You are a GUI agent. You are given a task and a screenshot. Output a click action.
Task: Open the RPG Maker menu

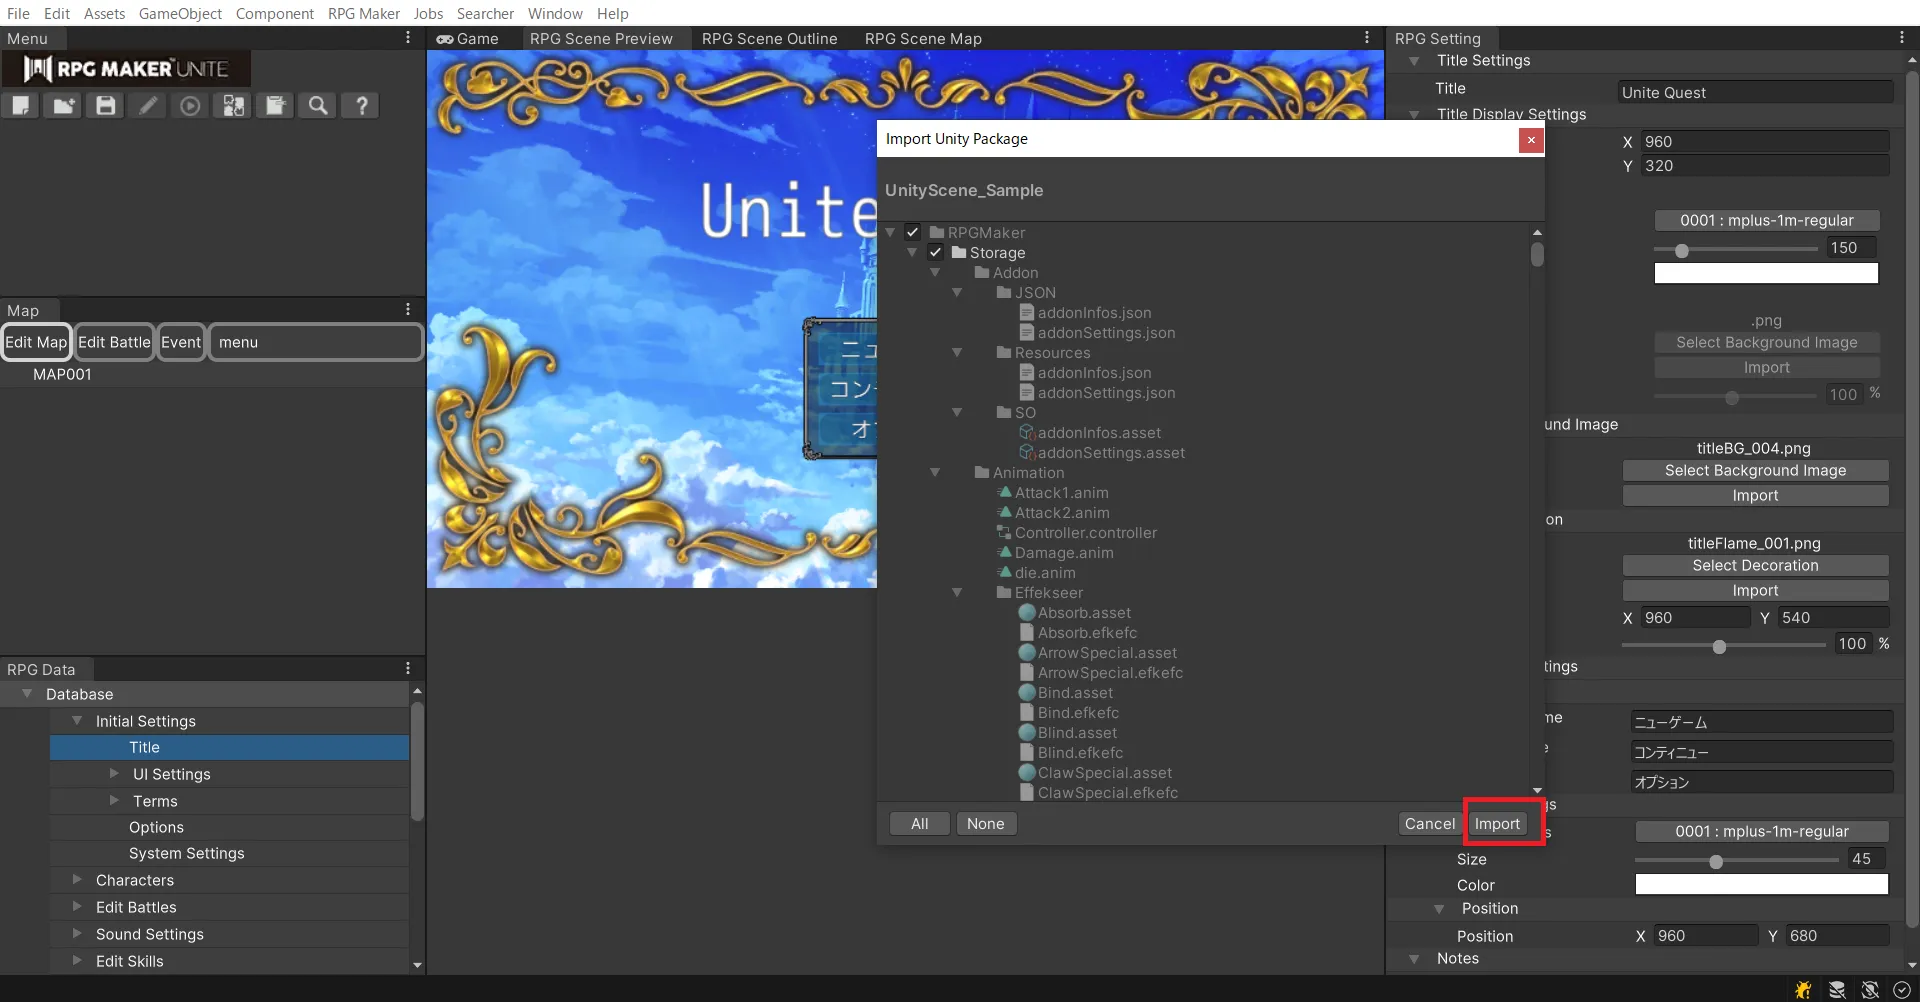point(363,13)
